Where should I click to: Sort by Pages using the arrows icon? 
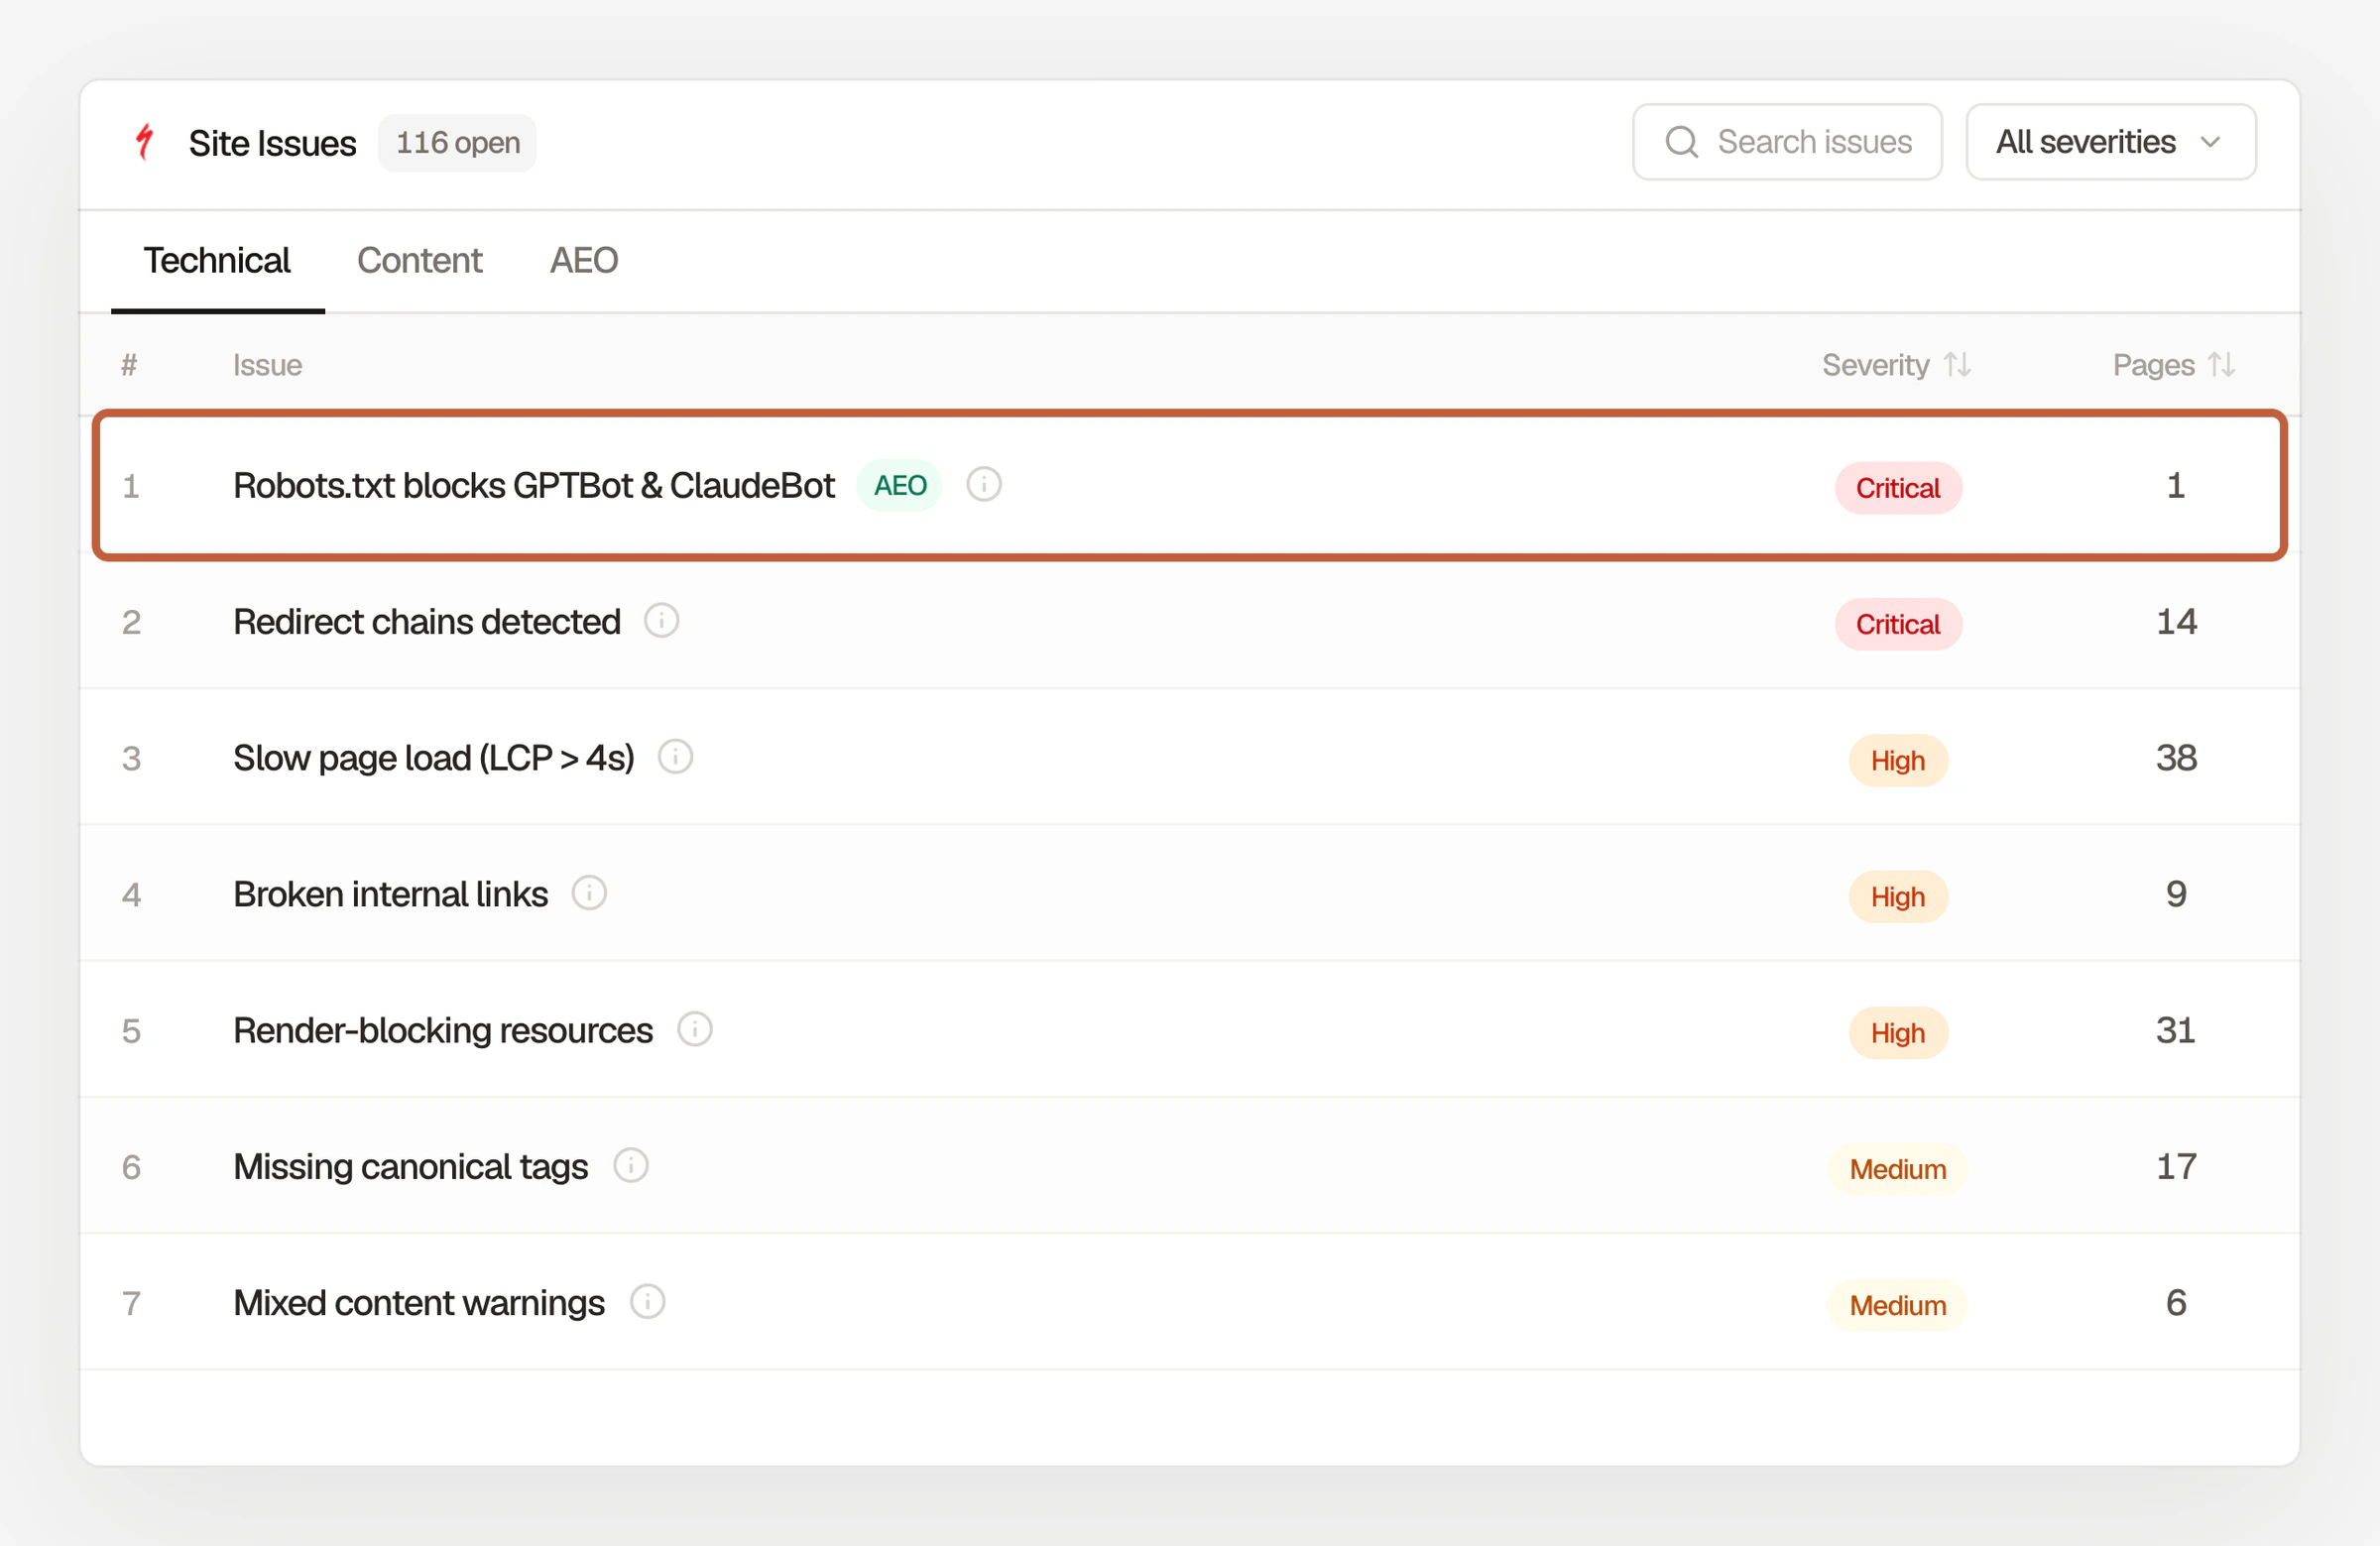click(2221, 365)
